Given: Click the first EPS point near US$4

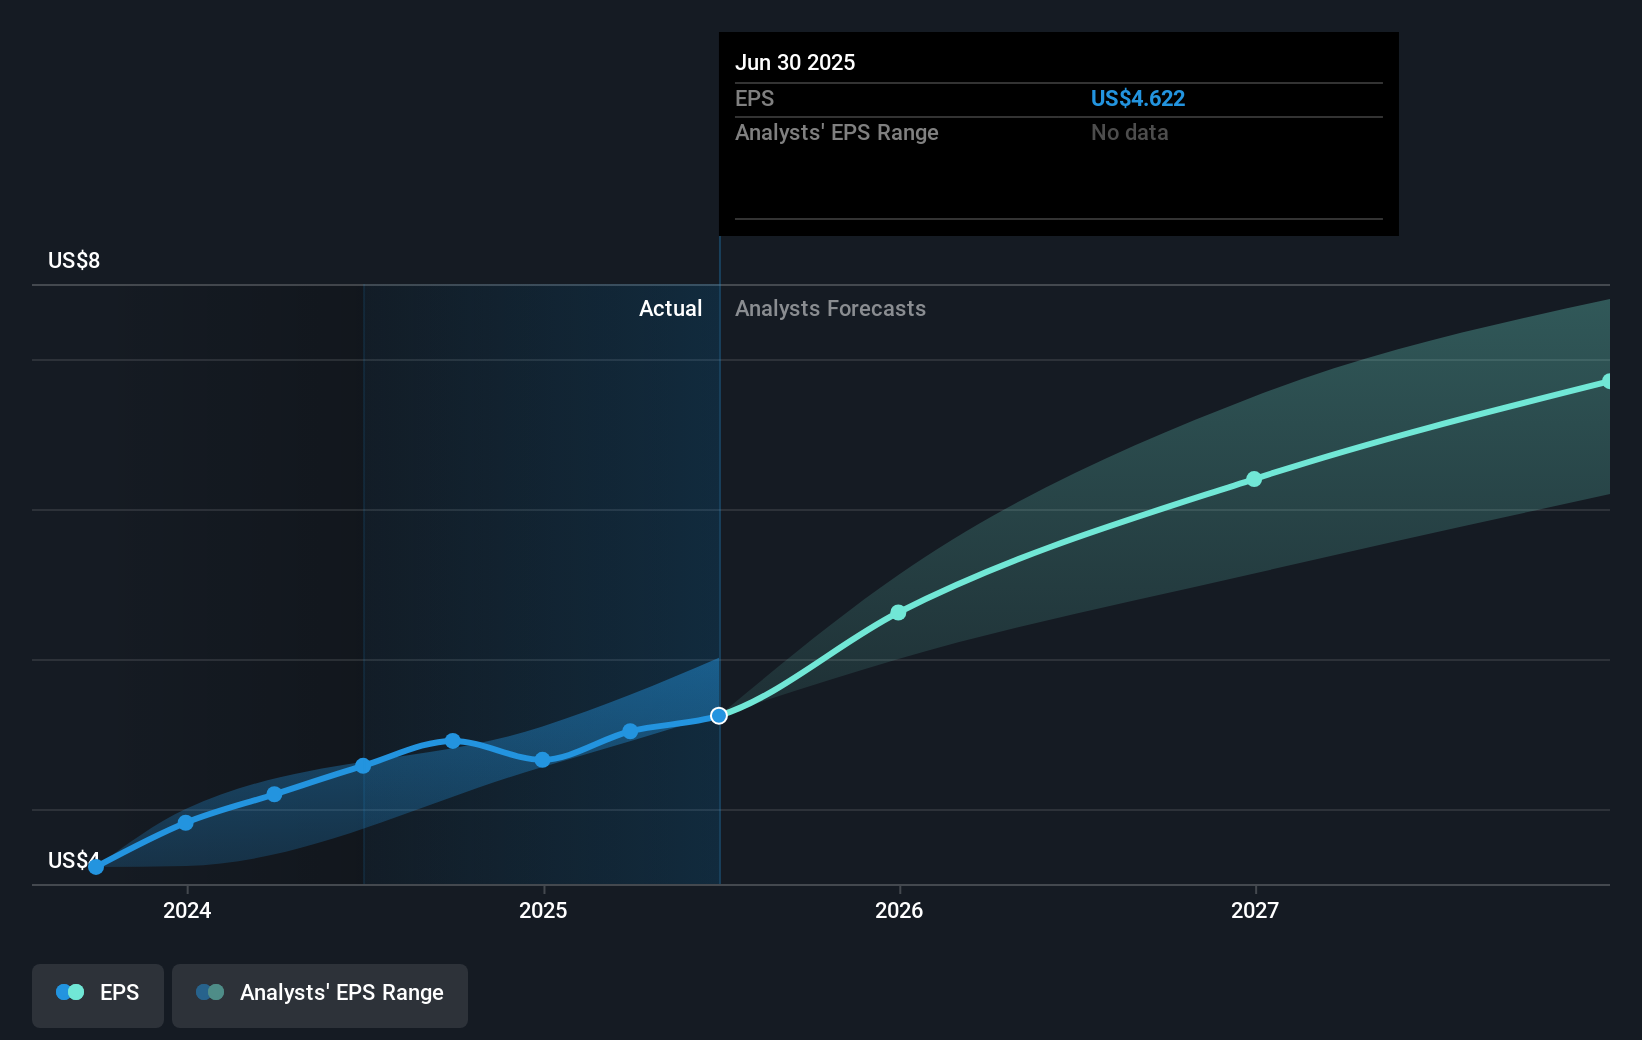Looking at the screenshot, I should [x=96, y=867].
